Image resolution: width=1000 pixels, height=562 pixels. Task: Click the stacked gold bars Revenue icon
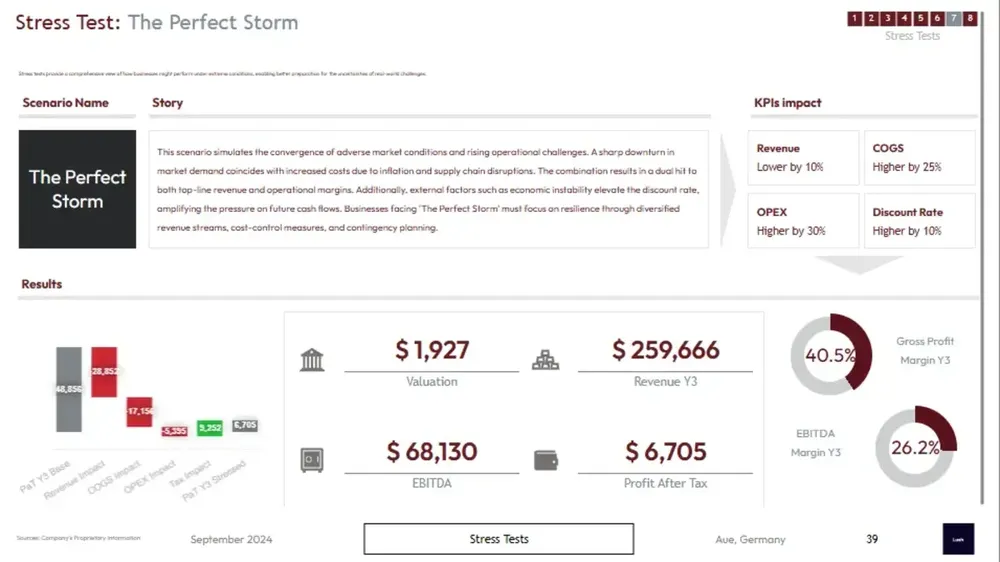(x=545, y=359)
